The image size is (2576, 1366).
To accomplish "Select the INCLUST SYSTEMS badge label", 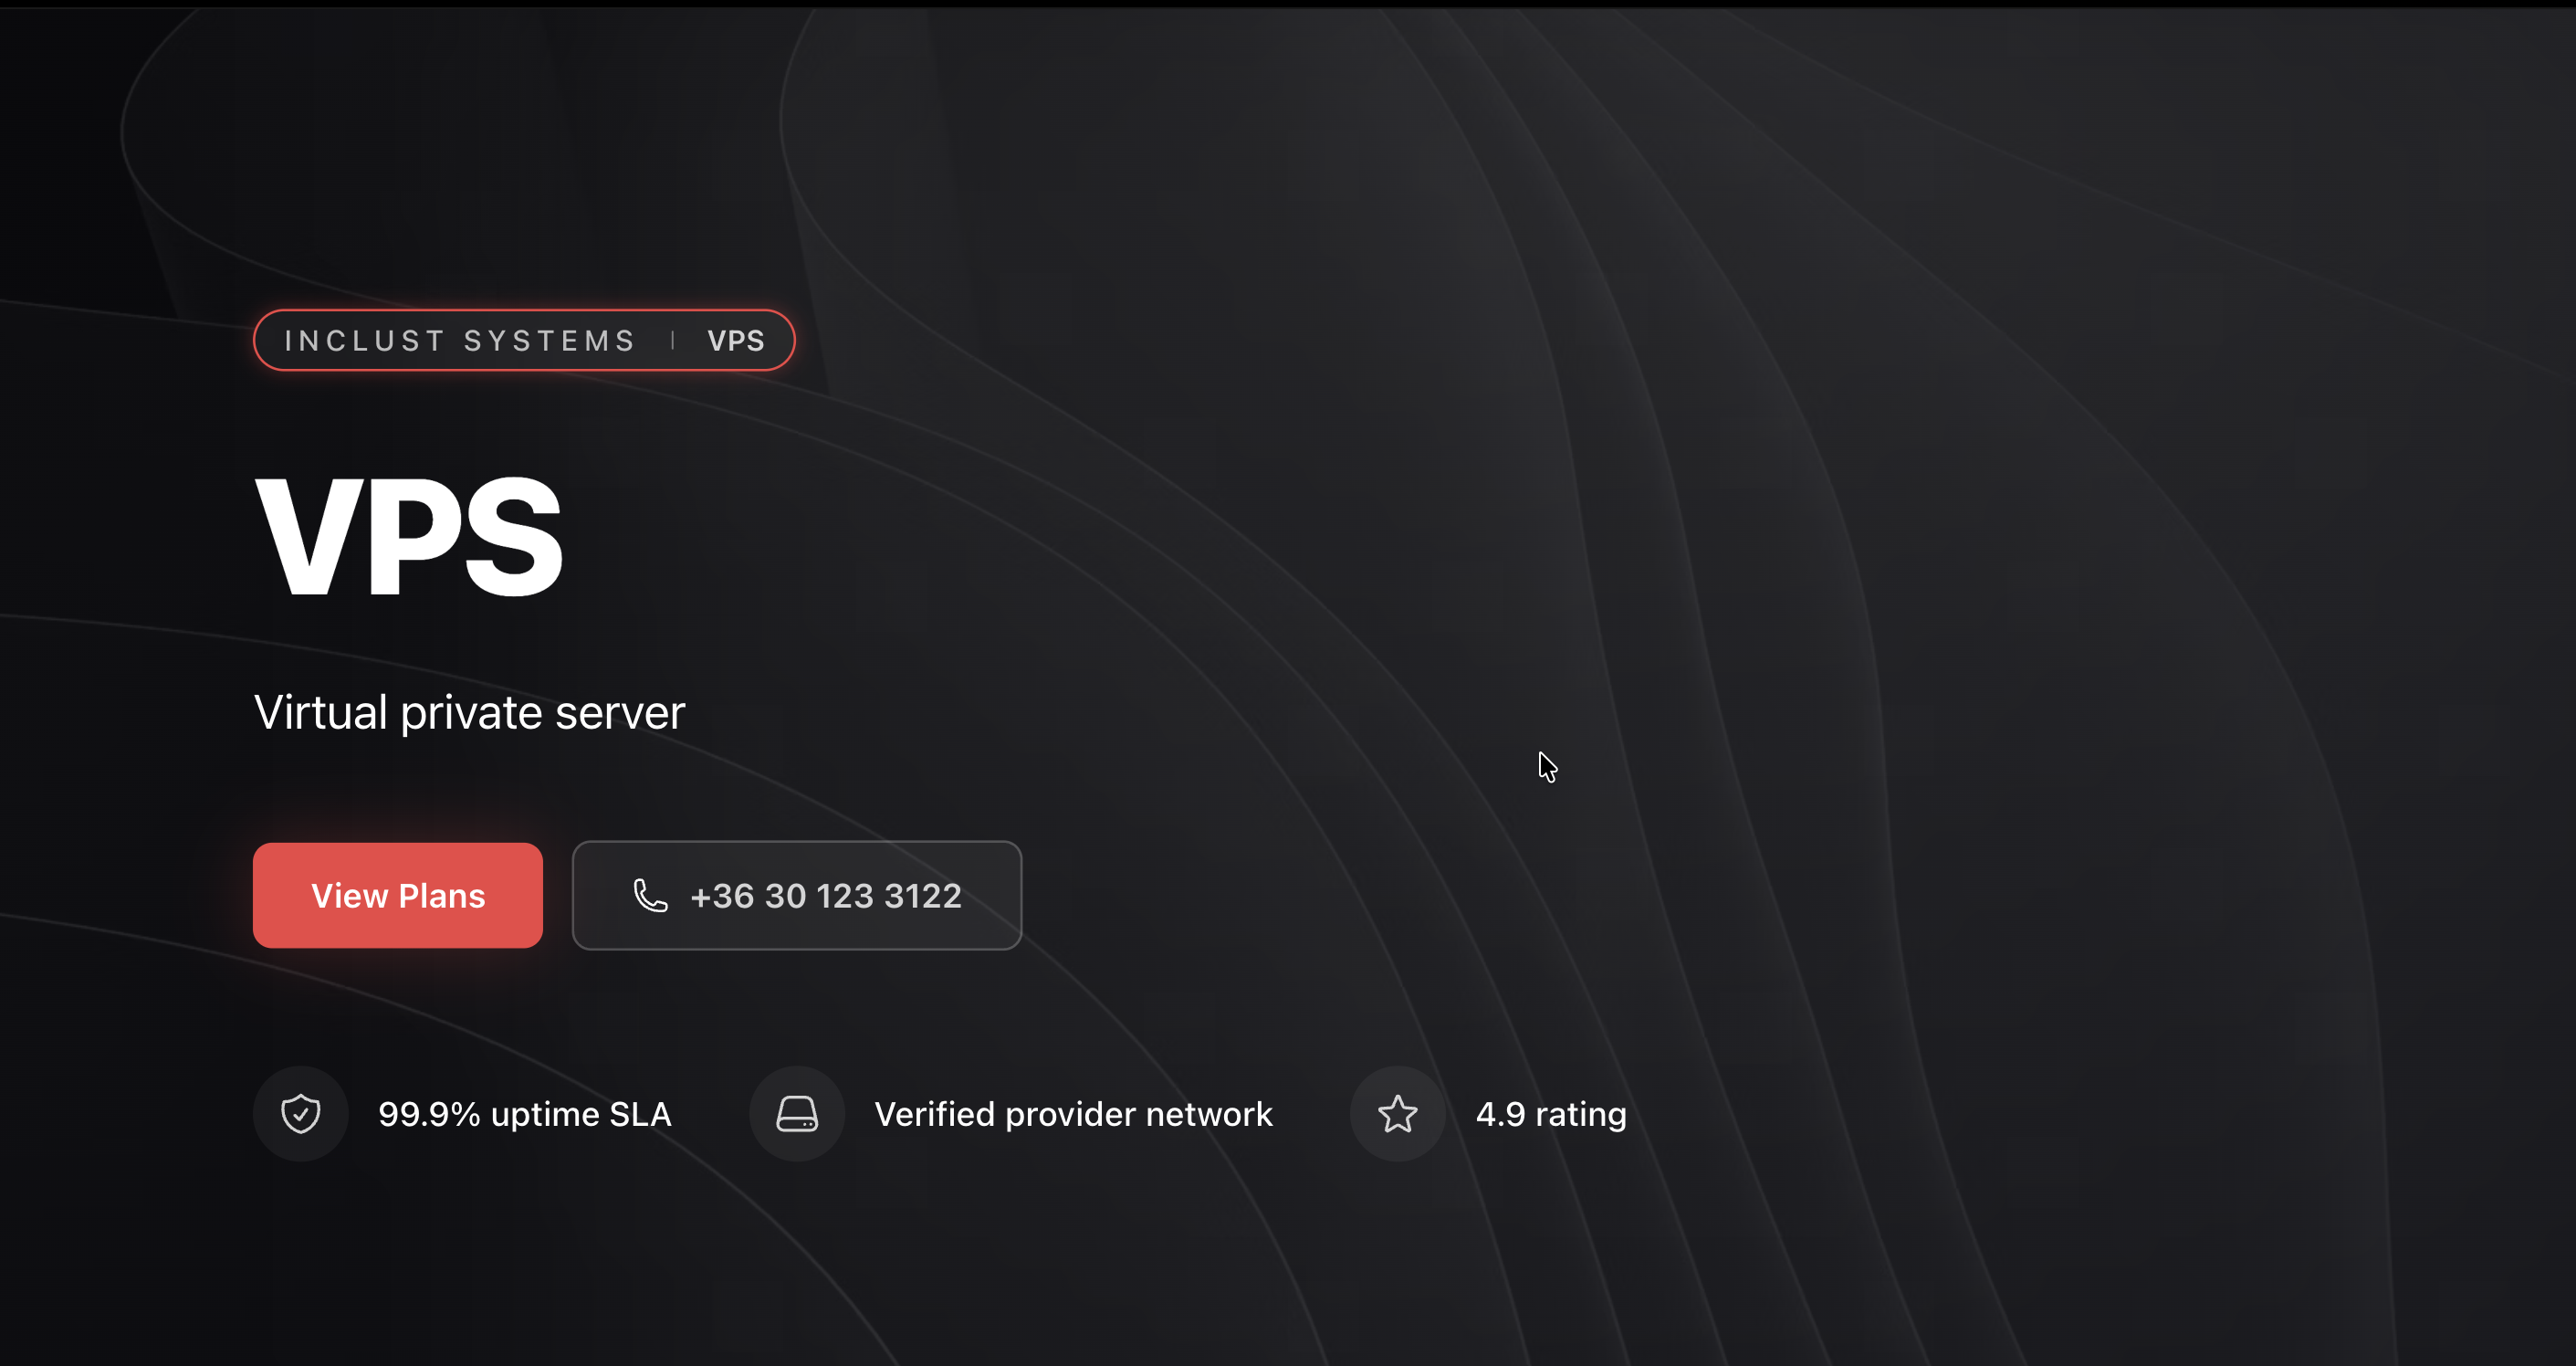I will 460,341.
